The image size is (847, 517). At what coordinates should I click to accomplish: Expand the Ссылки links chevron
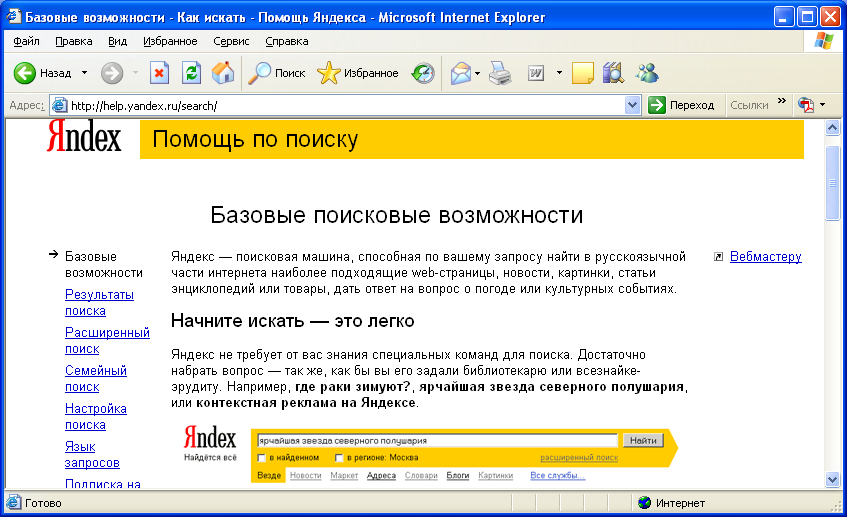pos(782,101)
